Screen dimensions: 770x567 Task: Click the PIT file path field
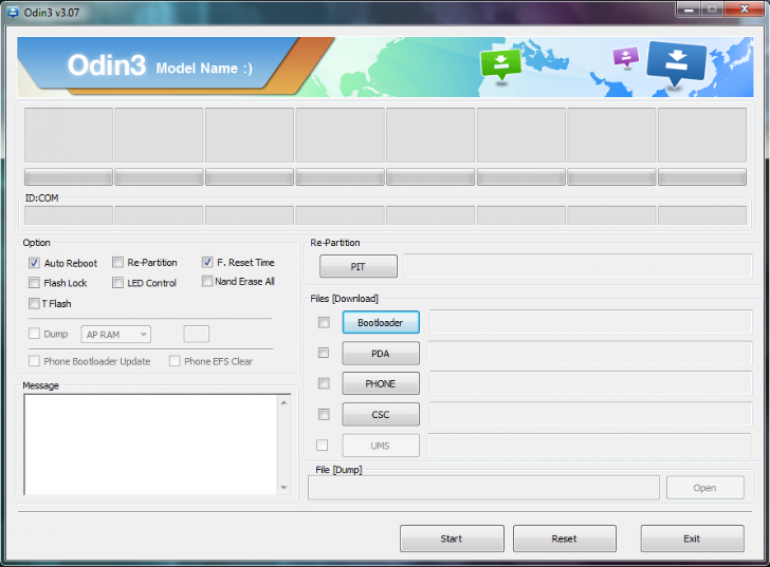pos(578,266)
